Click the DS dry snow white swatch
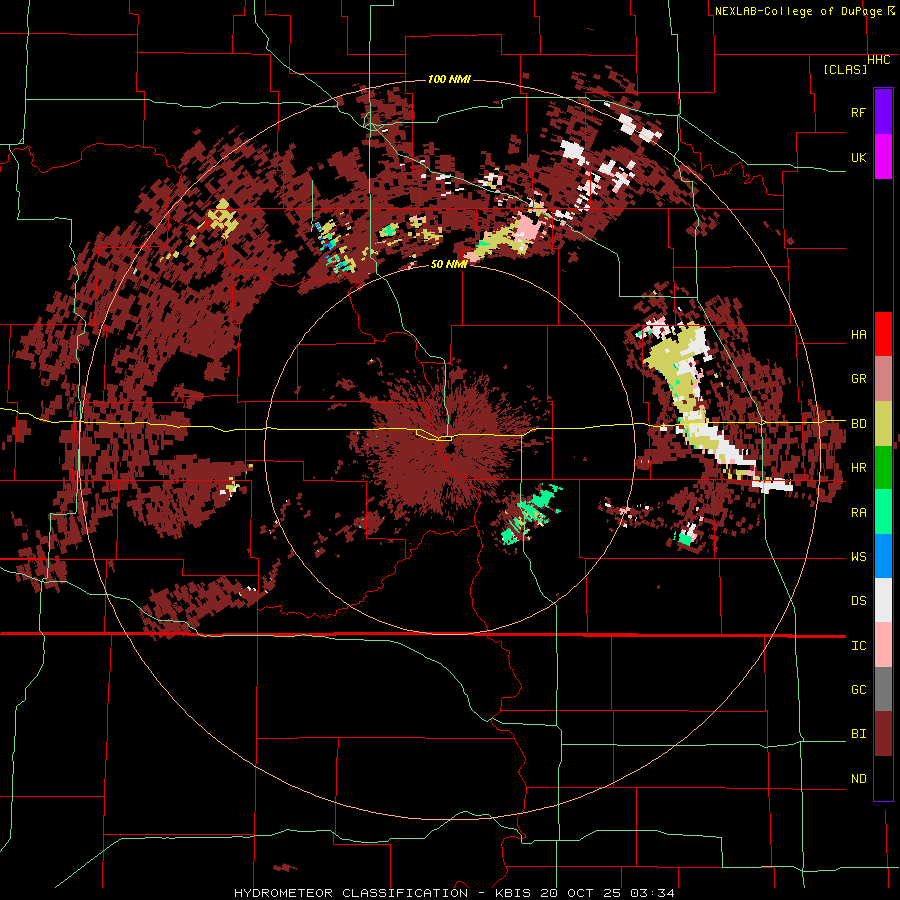900x900 pixels. [883, 600]
